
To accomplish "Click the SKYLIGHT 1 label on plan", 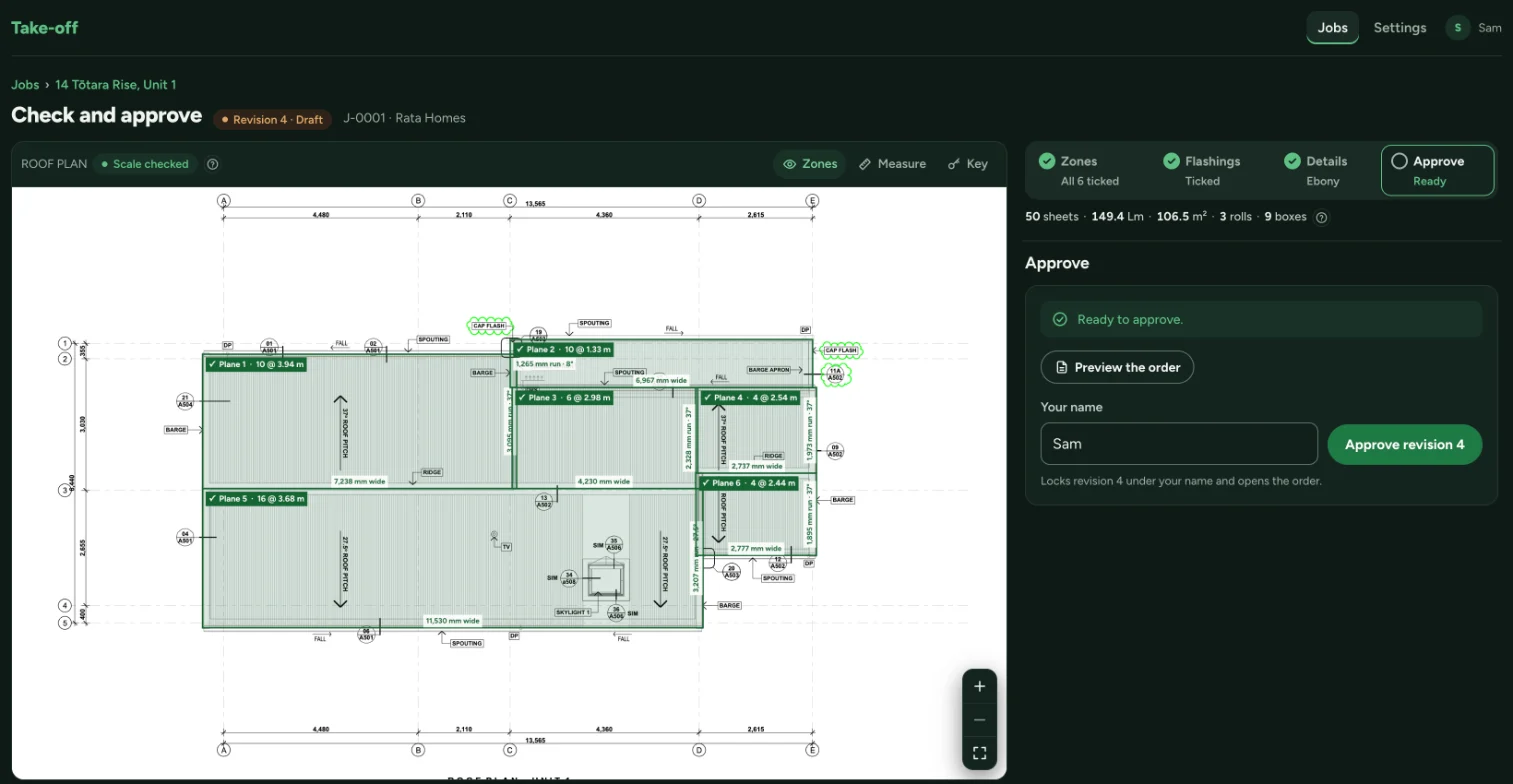I will (573, 612).
